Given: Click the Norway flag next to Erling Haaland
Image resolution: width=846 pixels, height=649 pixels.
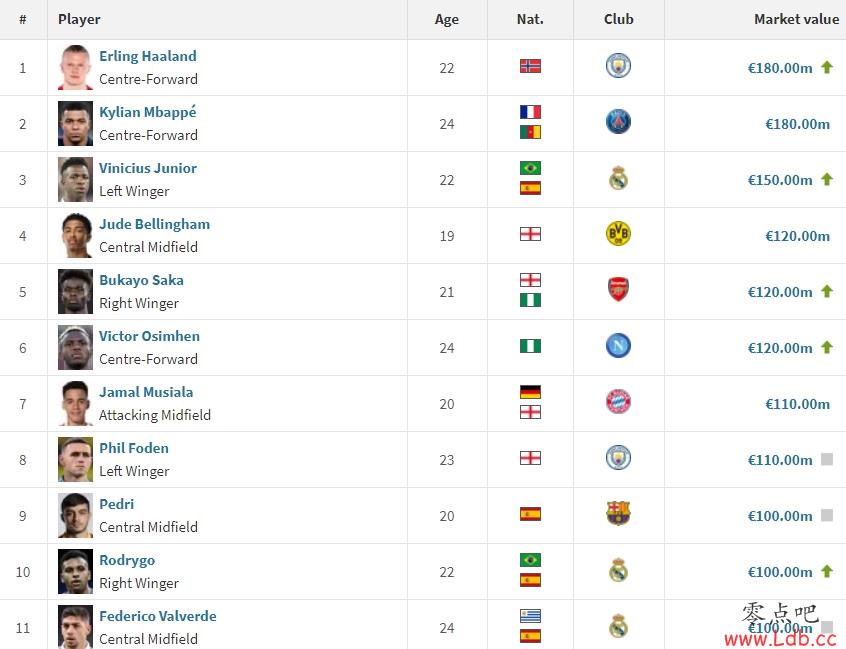Looking at the screenshot, I should point(530,66).
